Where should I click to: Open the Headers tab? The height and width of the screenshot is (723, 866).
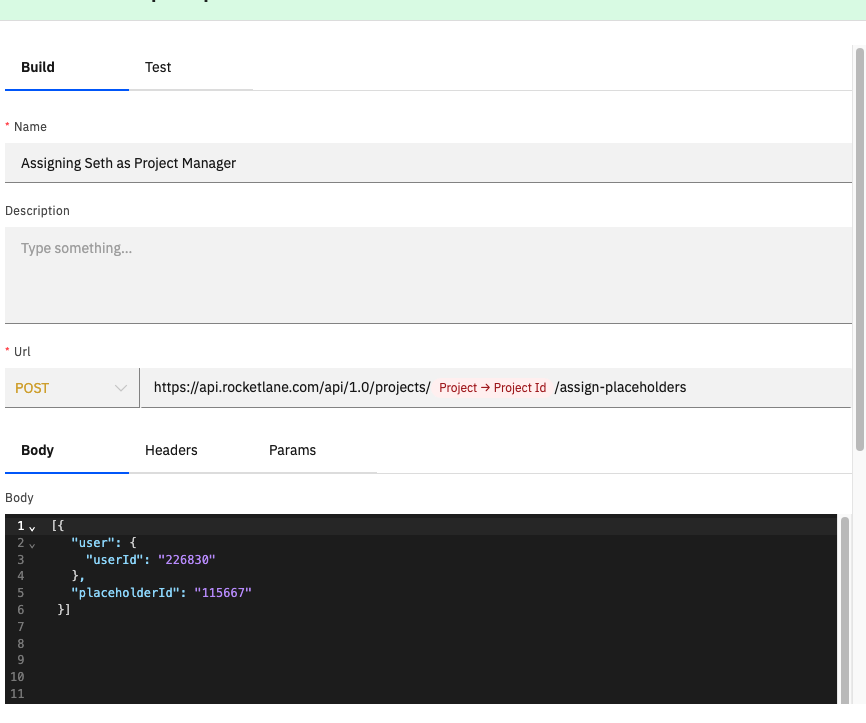coord(171,450)
